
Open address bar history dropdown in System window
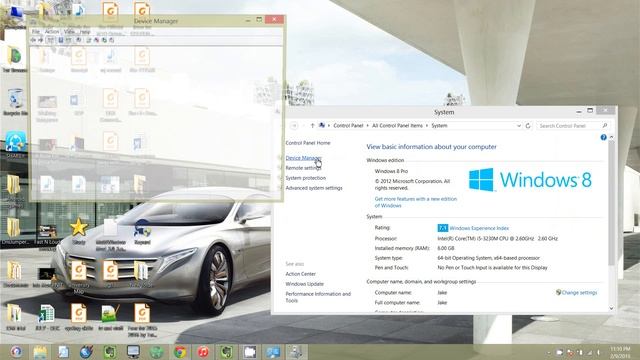(519, 126)
